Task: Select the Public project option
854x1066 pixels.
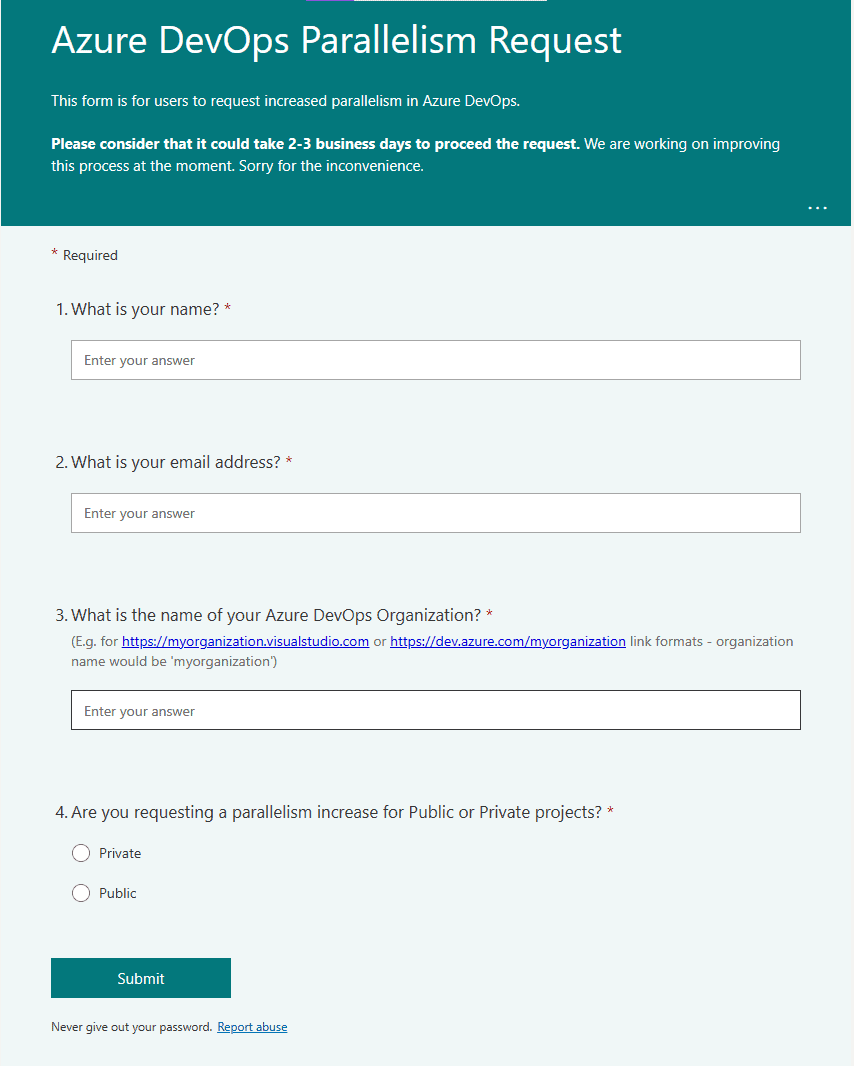Action: [81, 893]
